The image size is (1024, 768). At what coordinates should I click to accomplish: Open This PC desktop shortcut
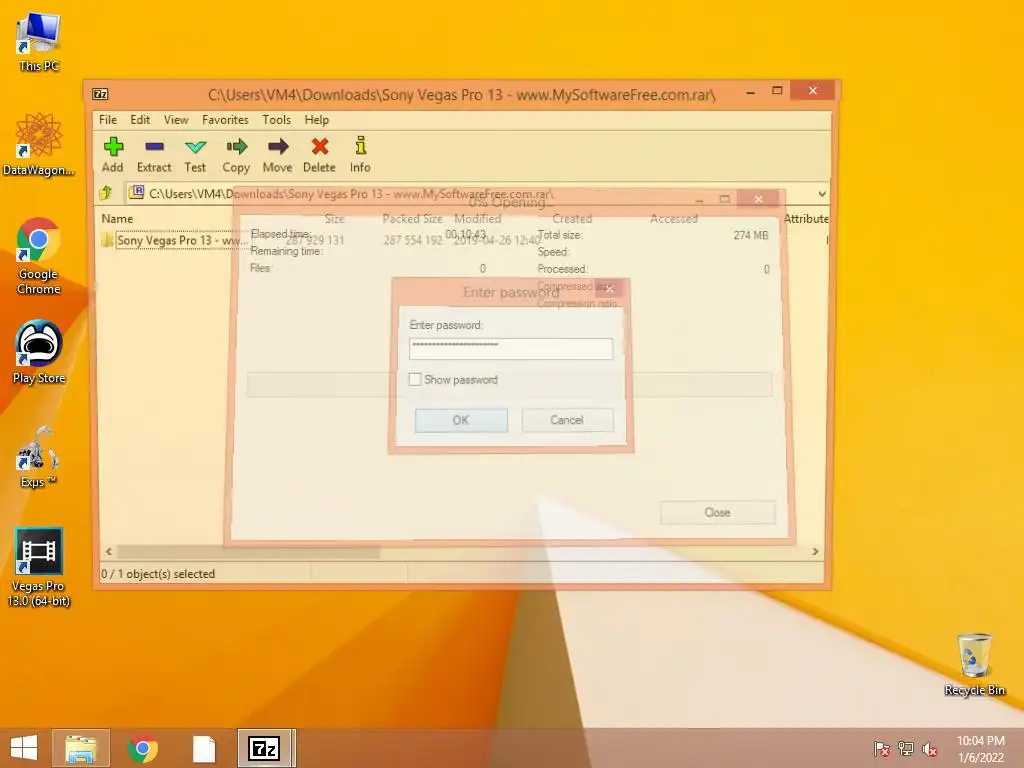(x=39, y=42)
